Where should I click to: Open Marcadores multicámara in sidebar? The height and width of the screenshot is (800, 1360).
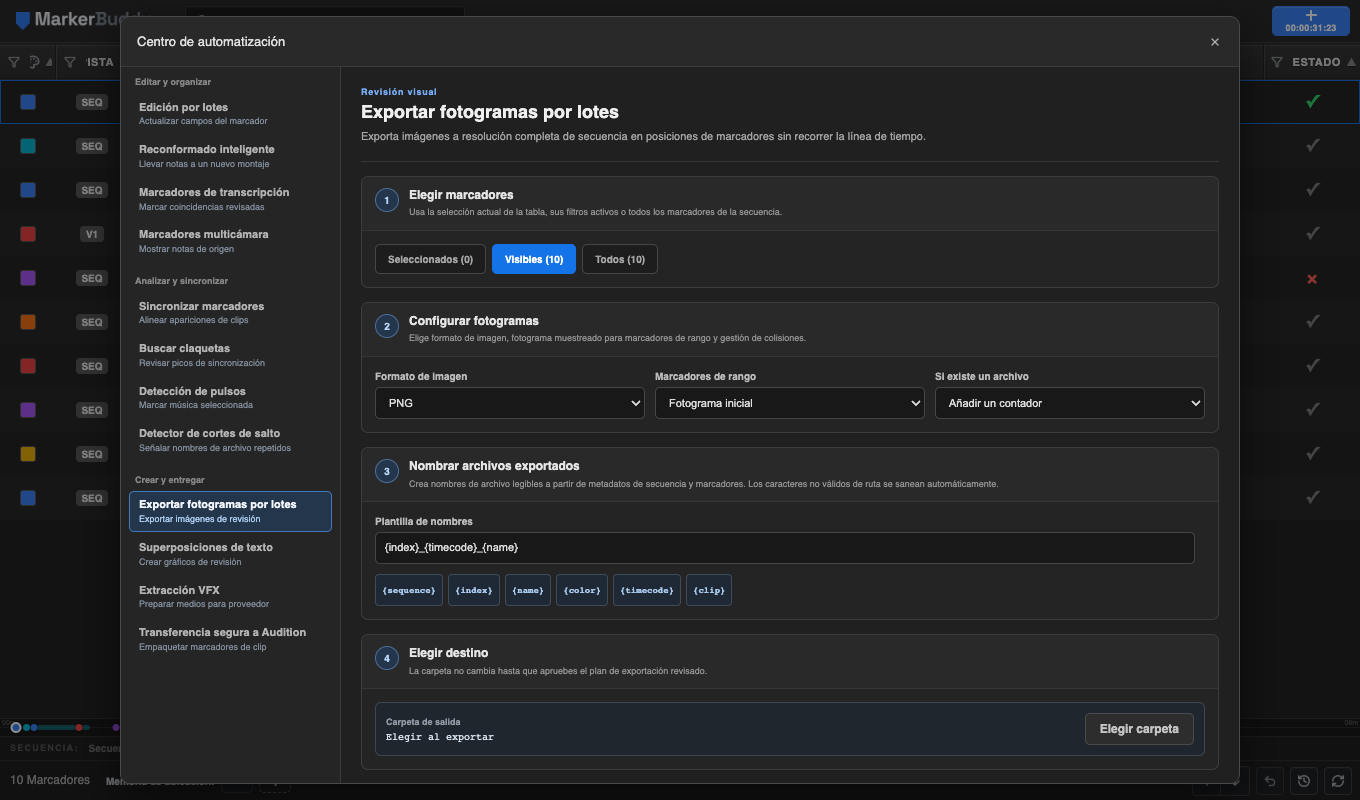[x=230, y=241]
